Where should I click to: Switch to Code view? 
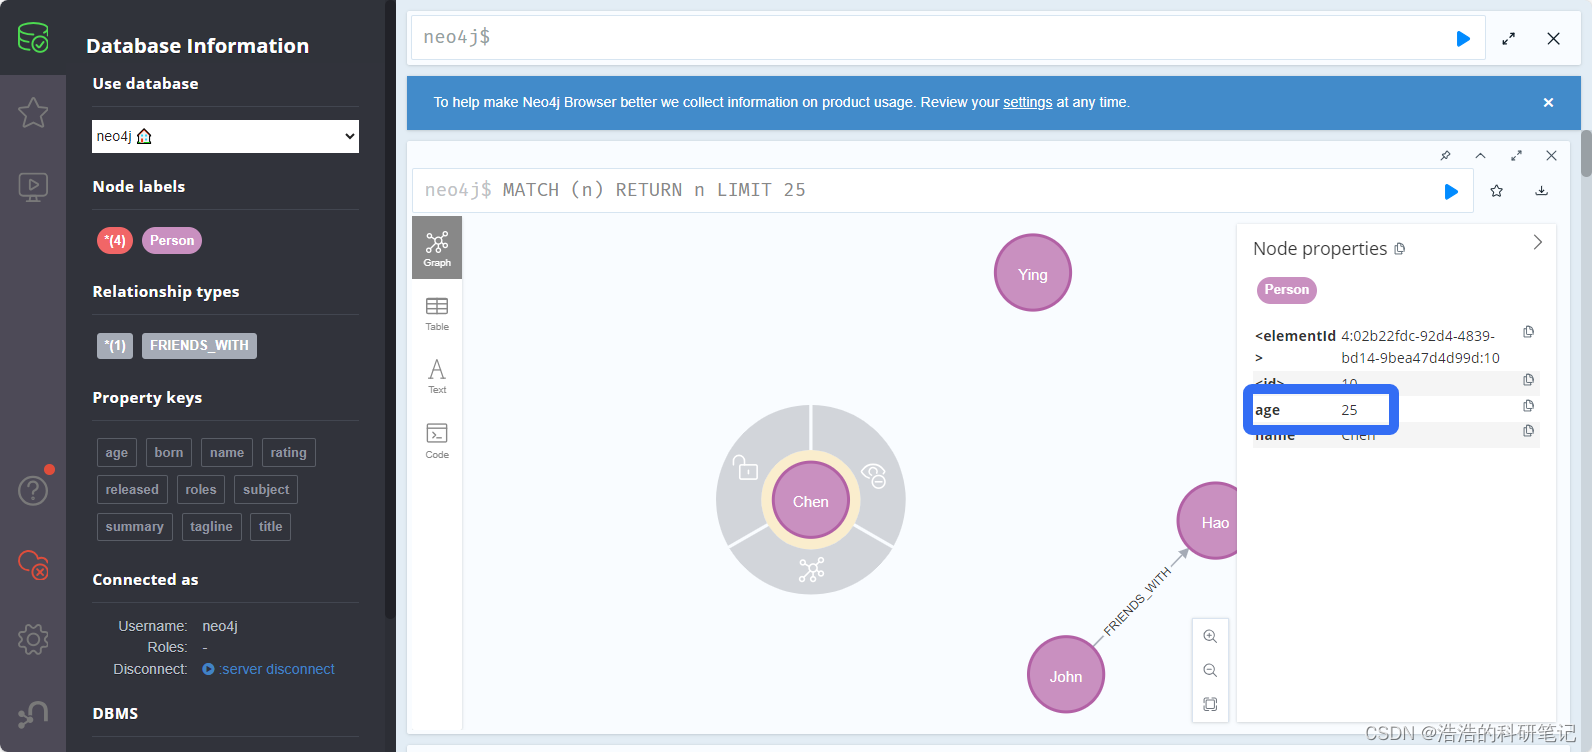click(437, 441)
